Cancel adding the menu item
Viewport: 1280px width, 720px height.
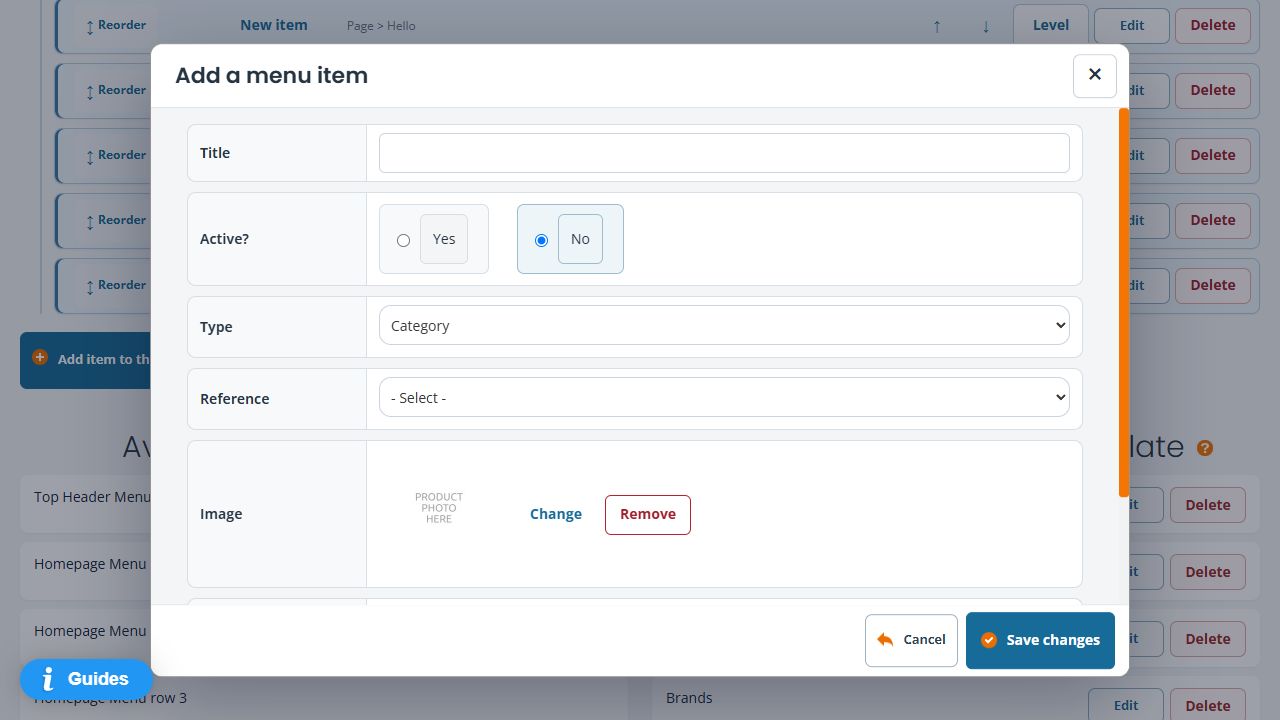coord(911,640)
